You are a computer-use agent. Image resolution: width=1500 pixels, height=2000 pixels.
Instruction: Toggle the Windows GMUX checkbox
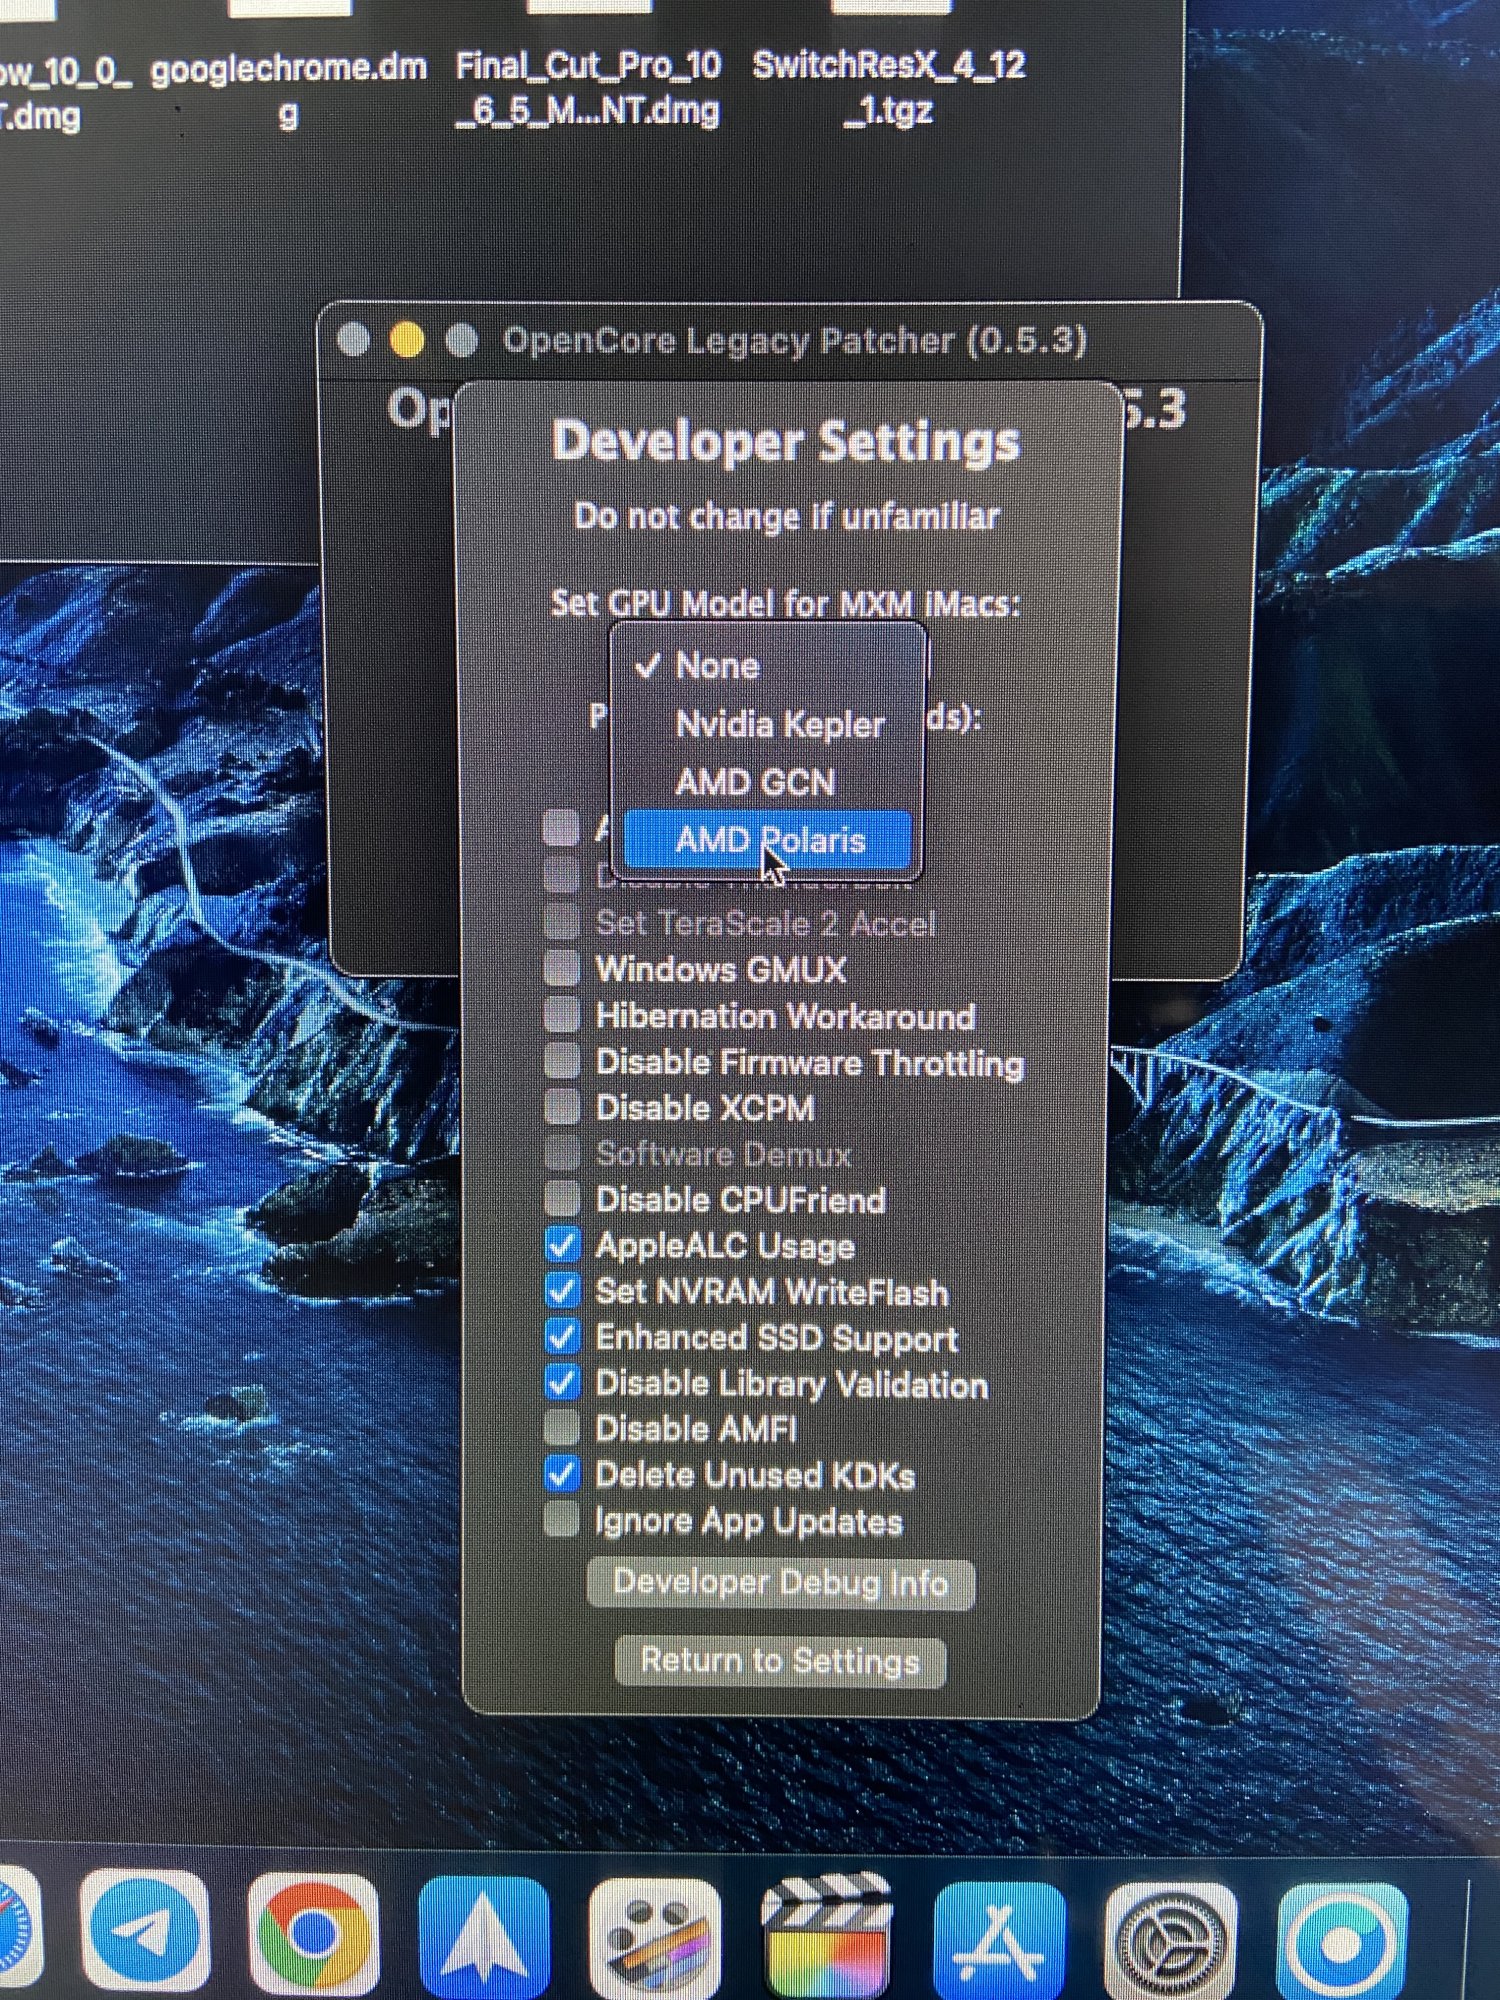(x=562, y=968)
